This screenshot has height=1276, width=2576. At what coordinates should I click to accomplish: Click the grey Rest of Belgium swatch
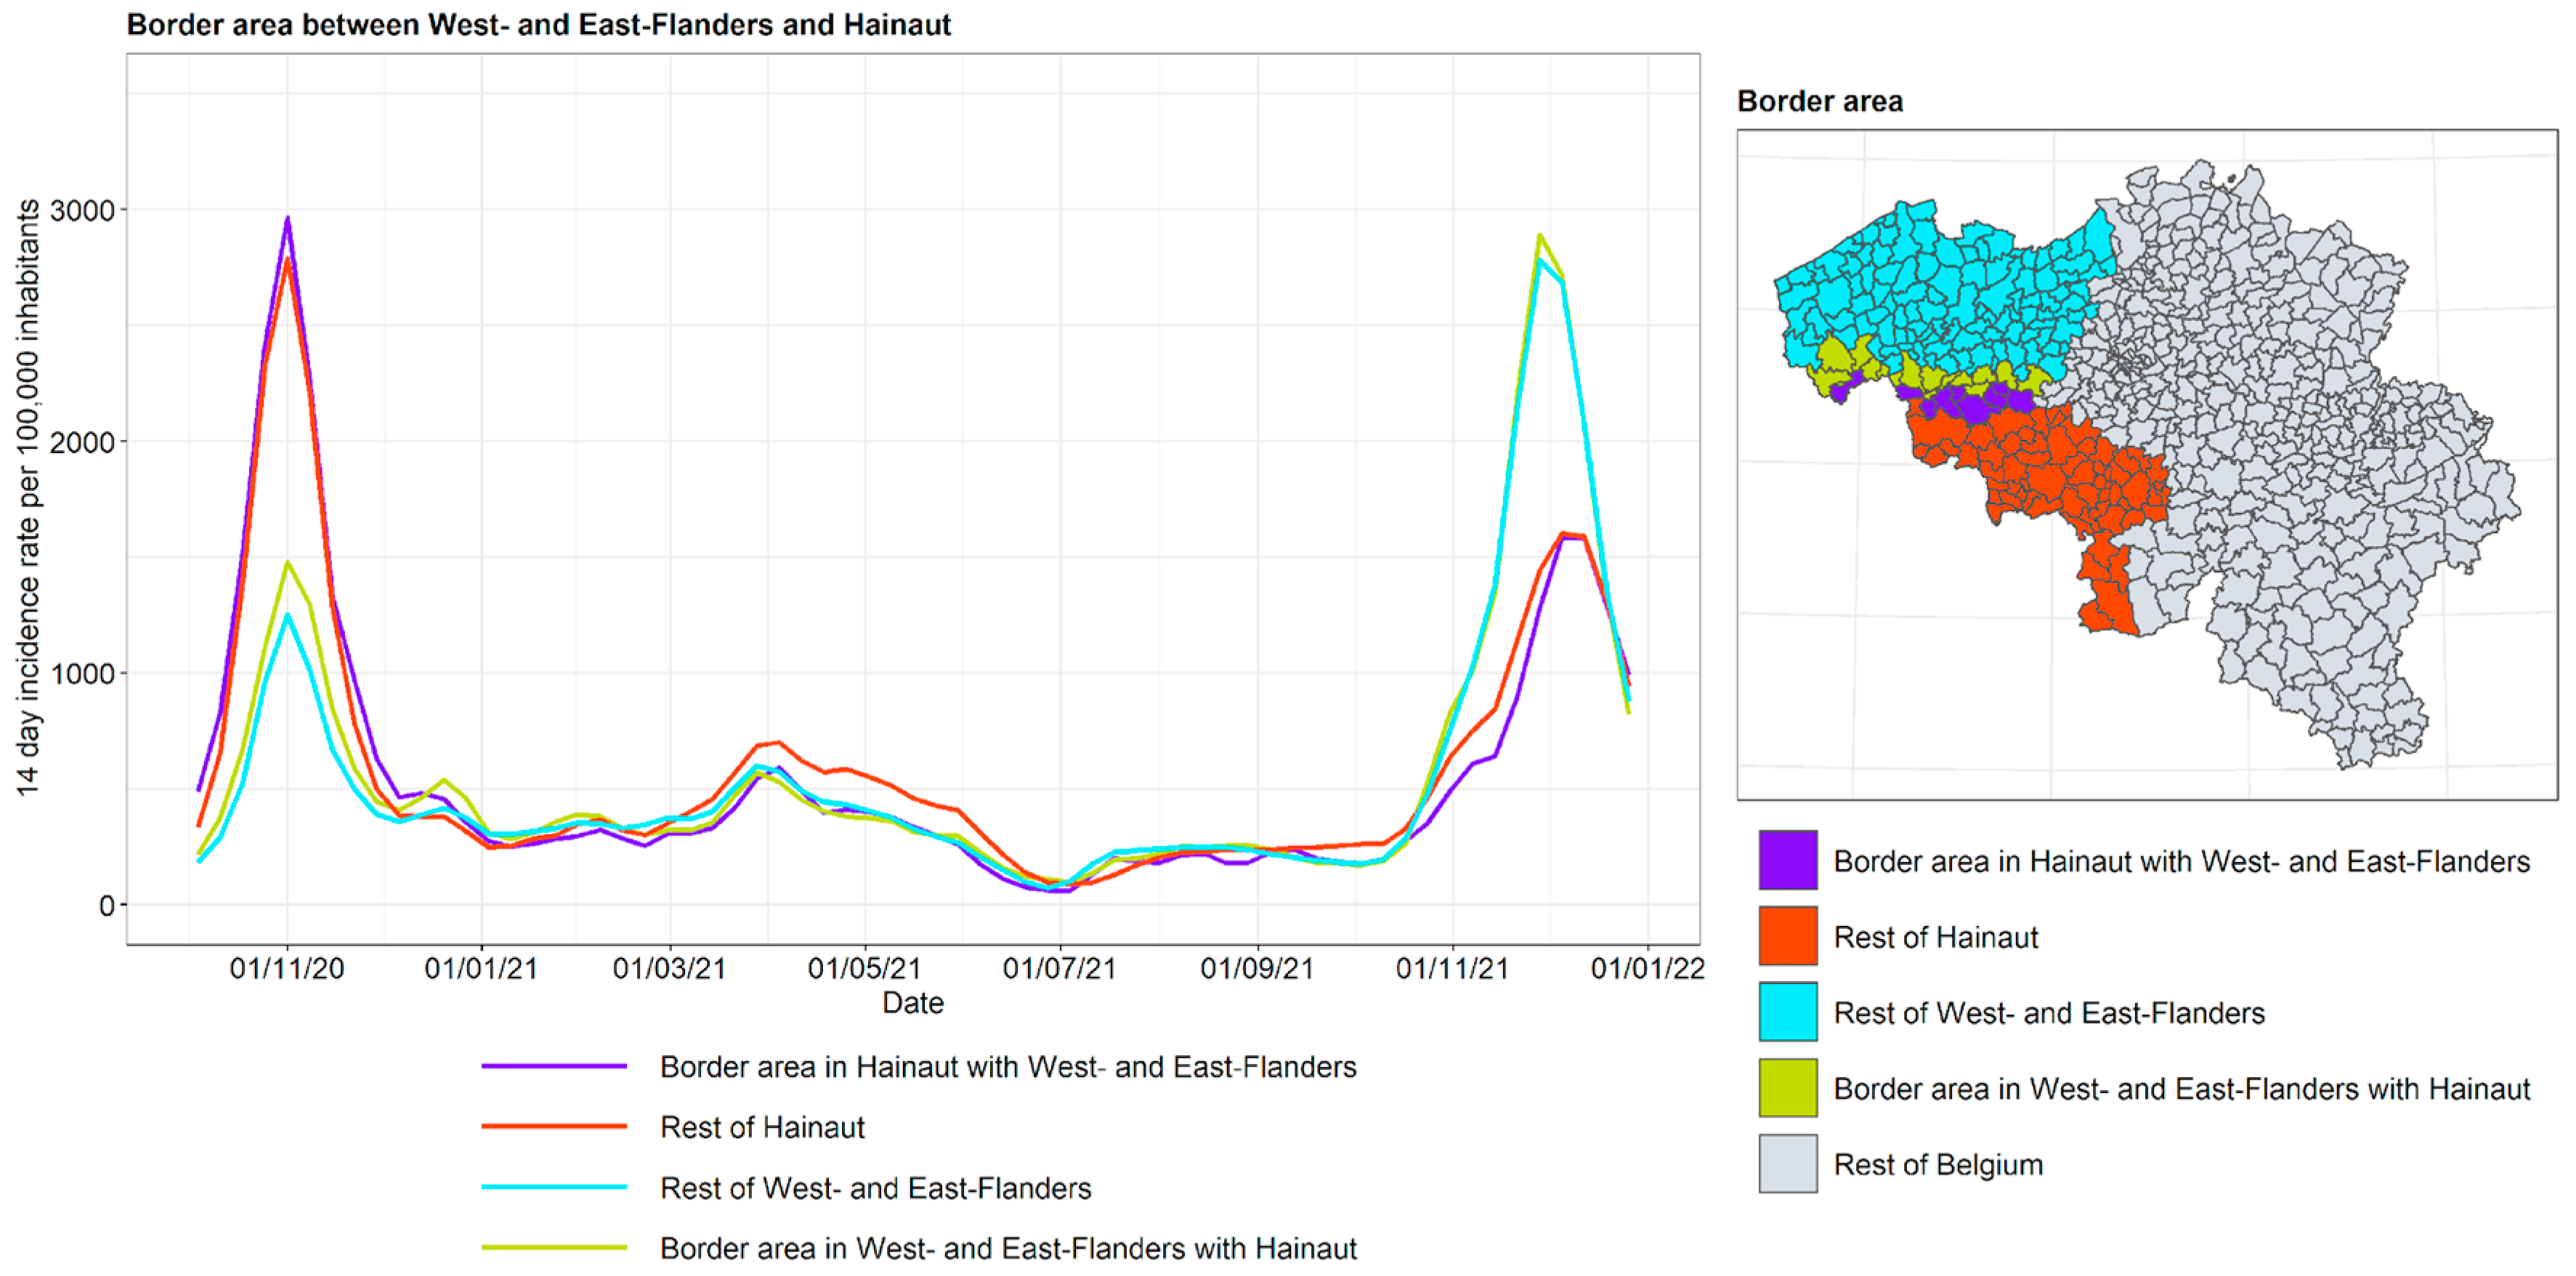click(x=1788, y=1164)
